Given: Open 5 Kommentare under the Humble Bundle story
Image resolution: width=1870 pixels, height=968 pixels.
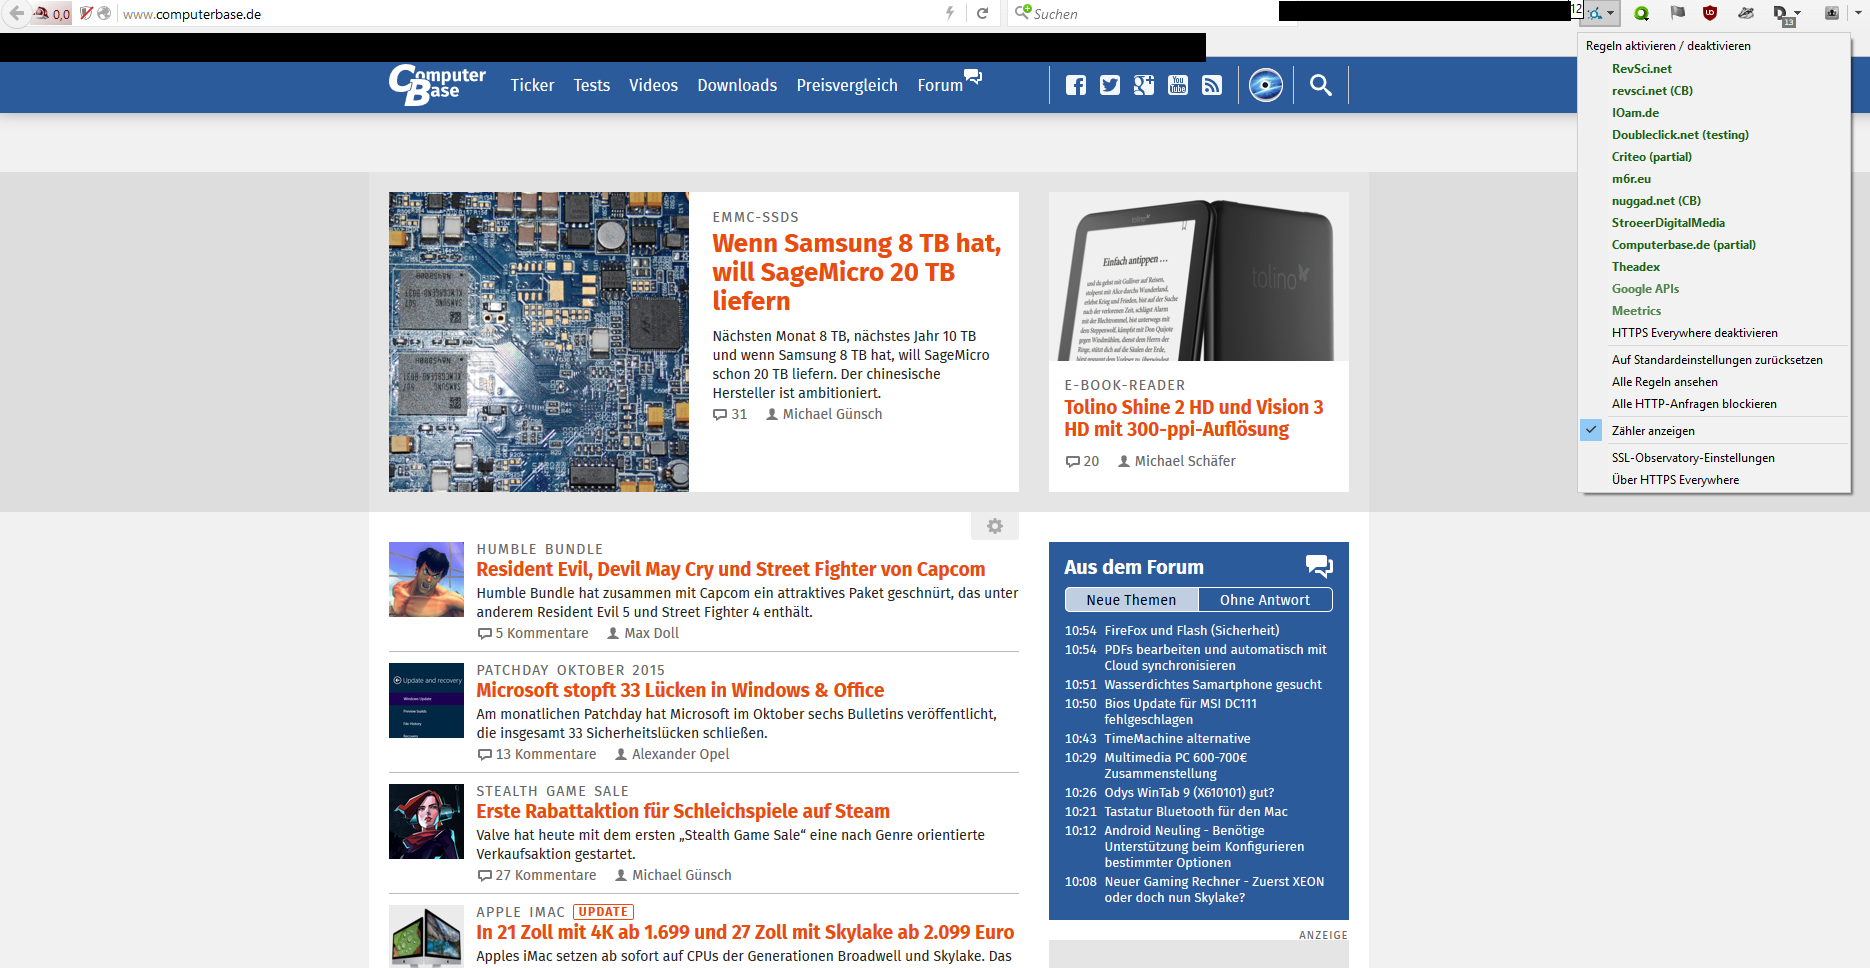Looking at the screenshot, I should click(533, 633).
